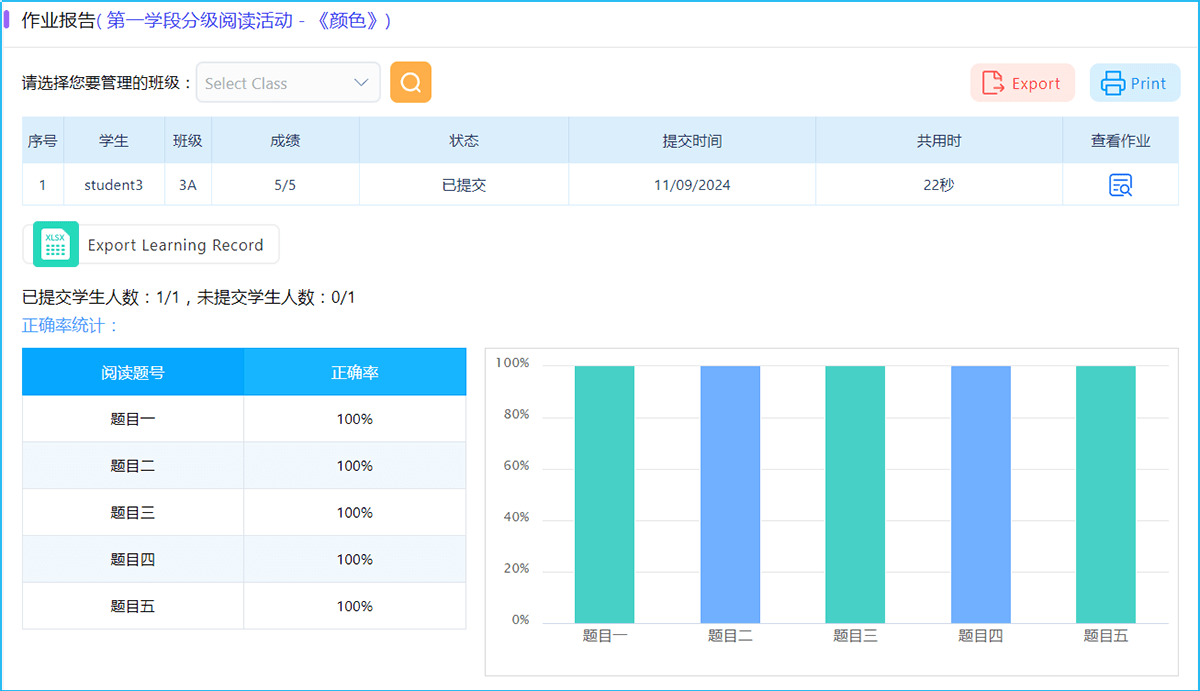
Task: Open student3's homework view icon
Action: click(1120, 185)
